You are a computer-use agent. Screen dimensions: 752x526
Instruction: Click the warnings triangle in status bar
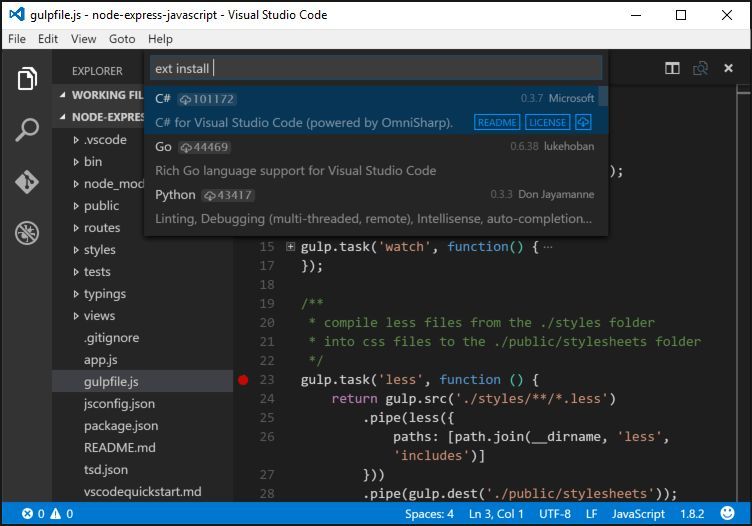click(56, 514)
